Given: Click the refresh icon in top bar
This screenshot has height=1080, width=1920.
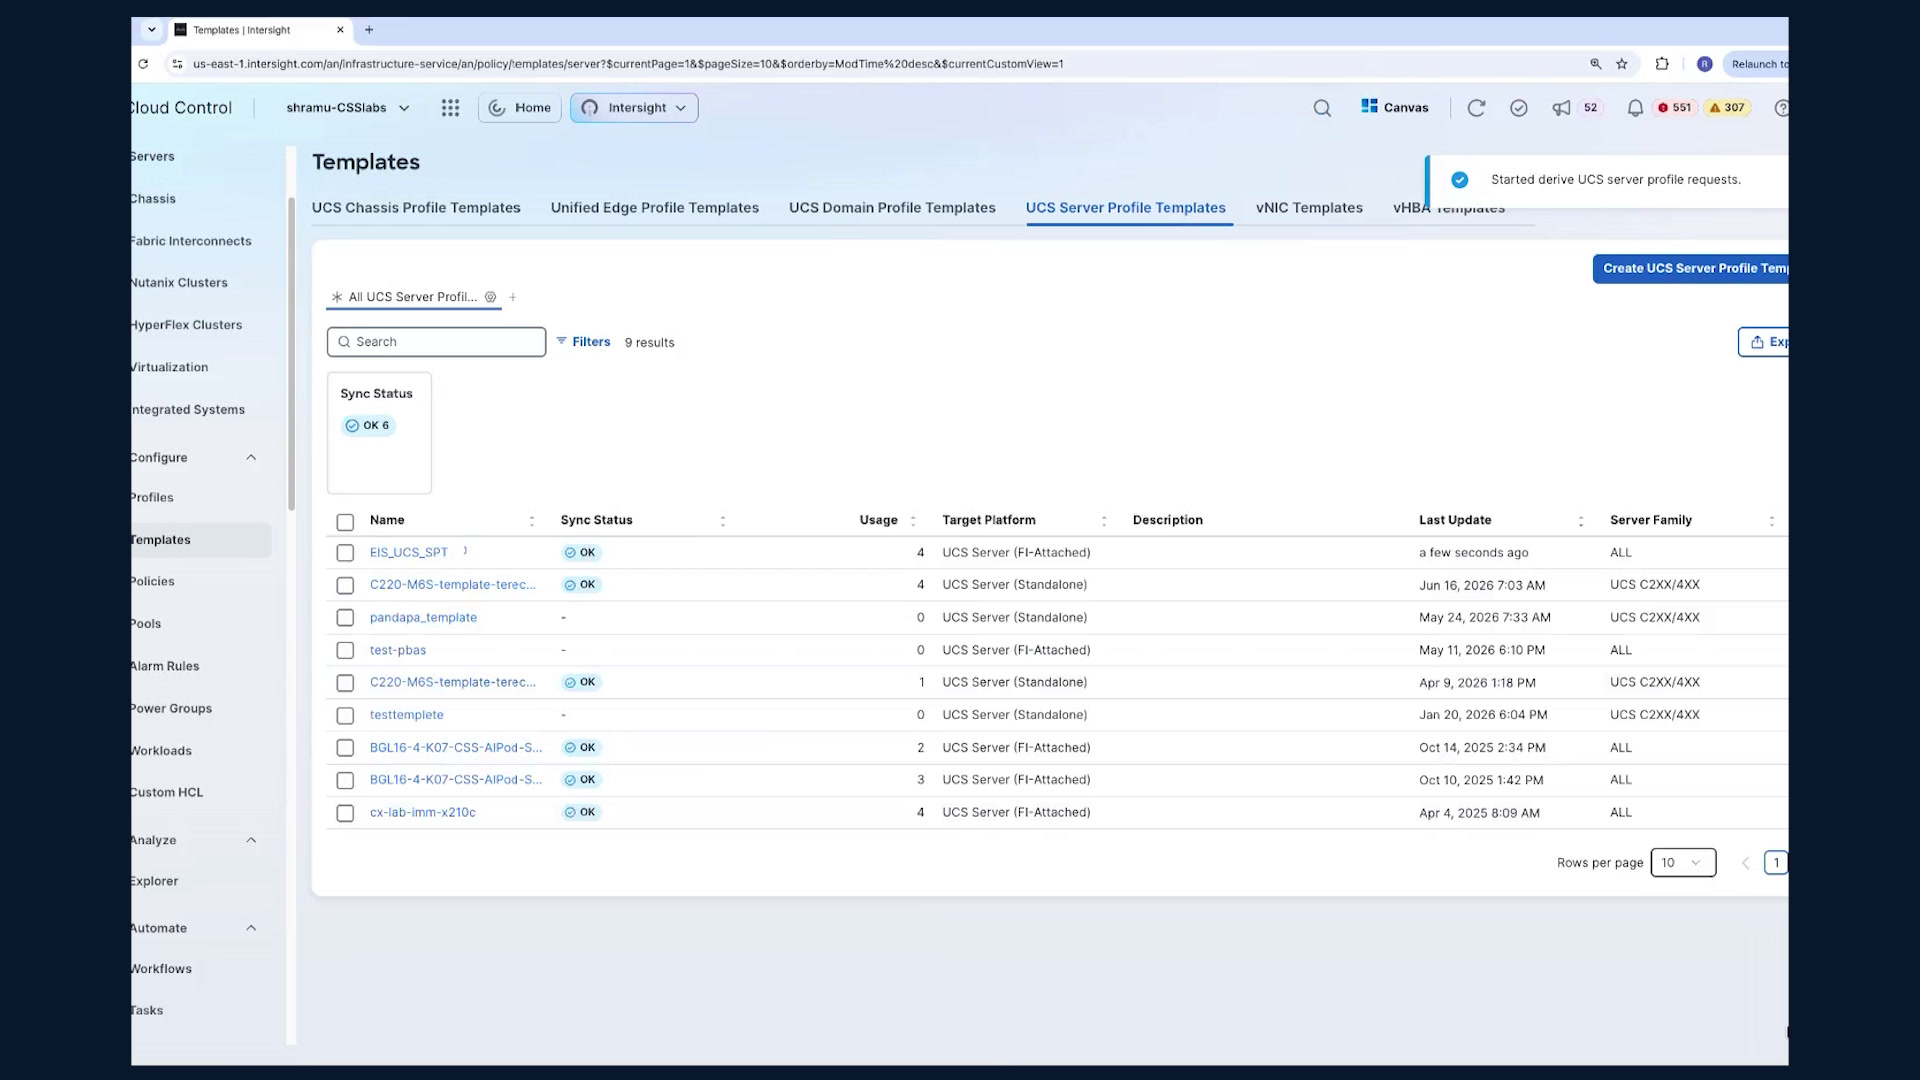Looking at the screenshot, I should click(x=1476, y=108).
